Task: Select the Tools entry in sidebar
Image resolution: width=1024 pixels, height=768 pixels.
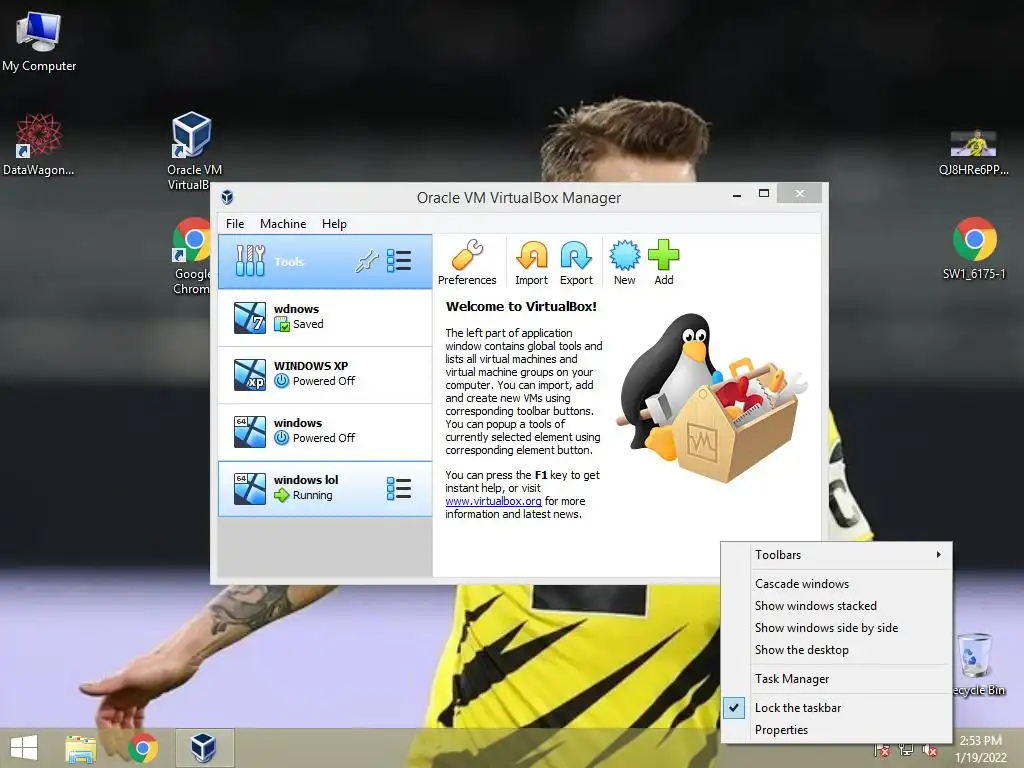Action: click(325, 262)
